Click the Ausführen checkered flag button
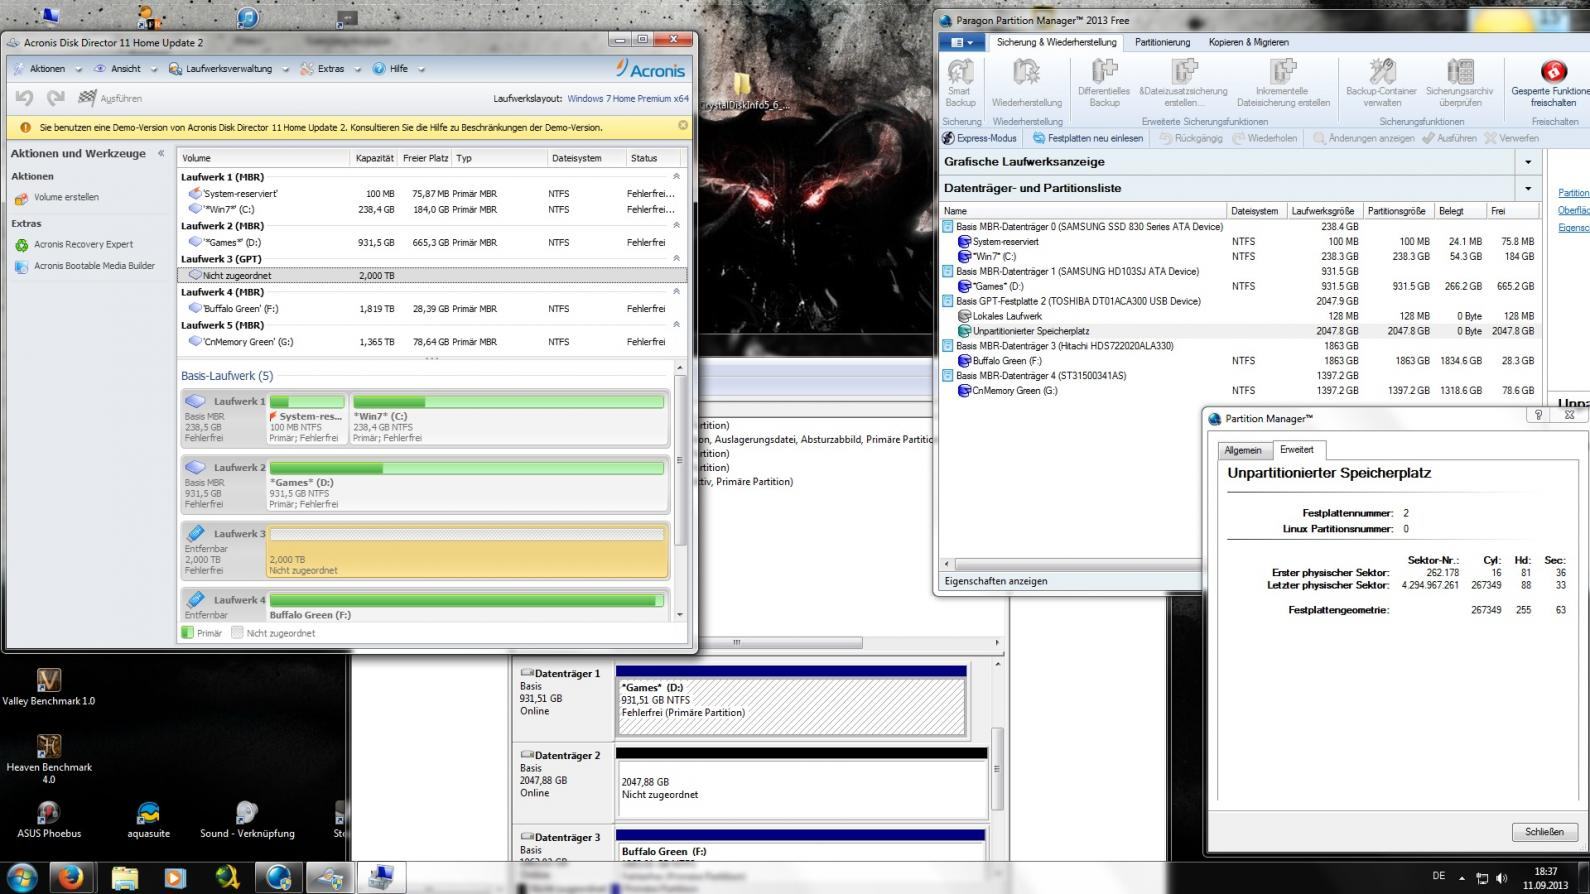Viewport: 1590px width, 894px height. click(110, 98)
